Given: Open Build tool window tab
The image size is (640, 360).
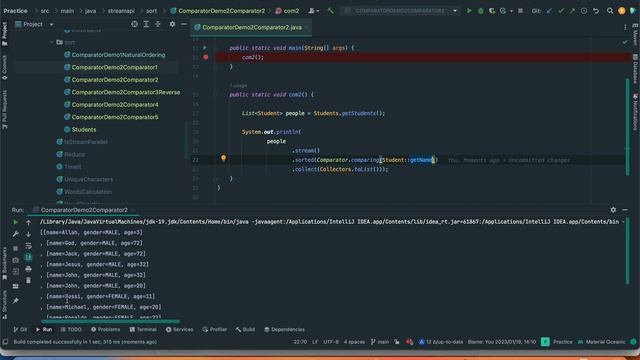Looking at the screenshot, I should point(245,329).
